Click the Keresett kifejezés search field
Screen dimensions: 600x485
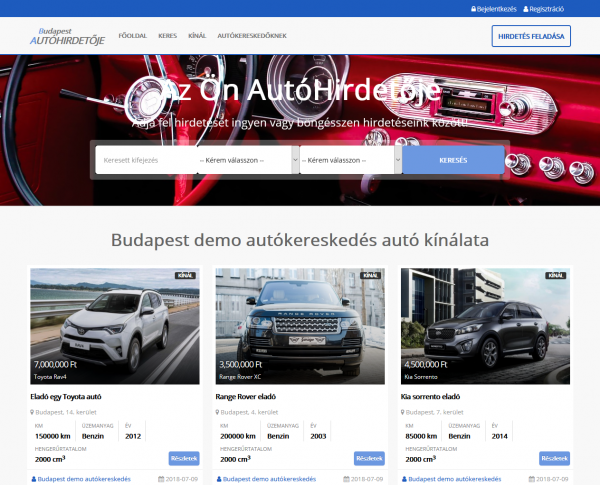(146, 160)
